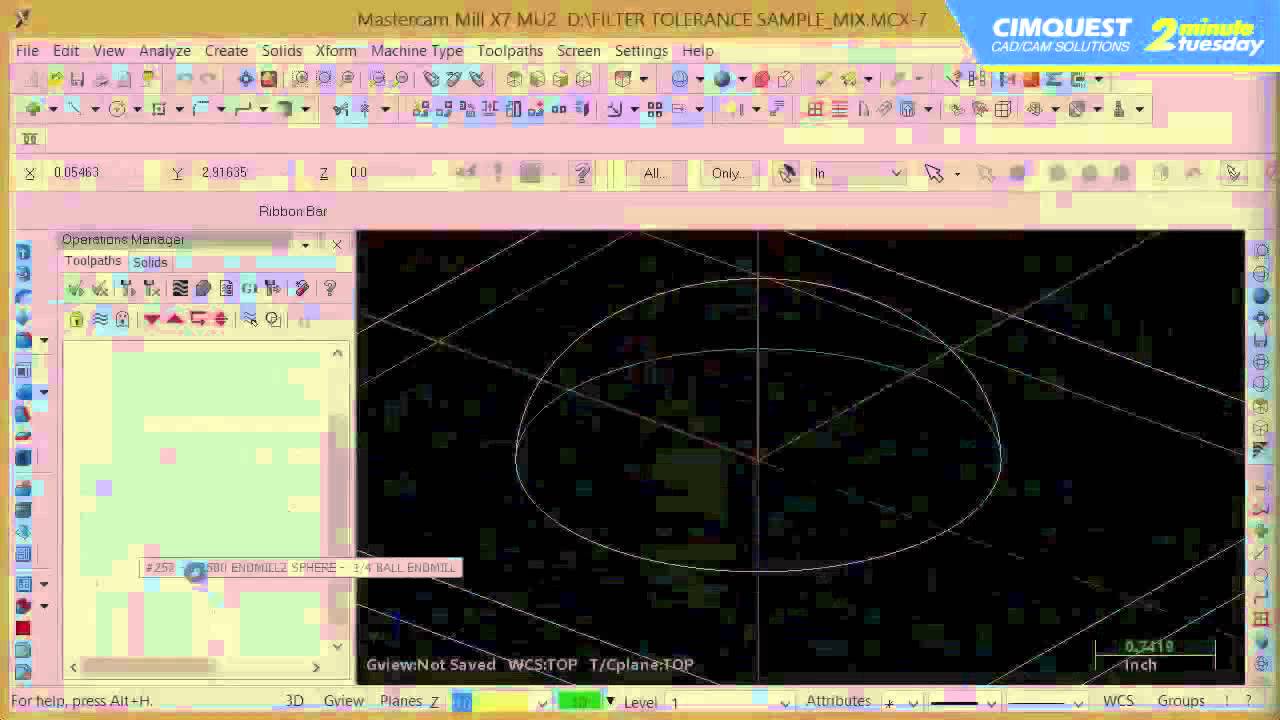Viewport: 1280px width, 720px height.
Task: Select the shaded sphere display icon
Action: tap(722, 79)
